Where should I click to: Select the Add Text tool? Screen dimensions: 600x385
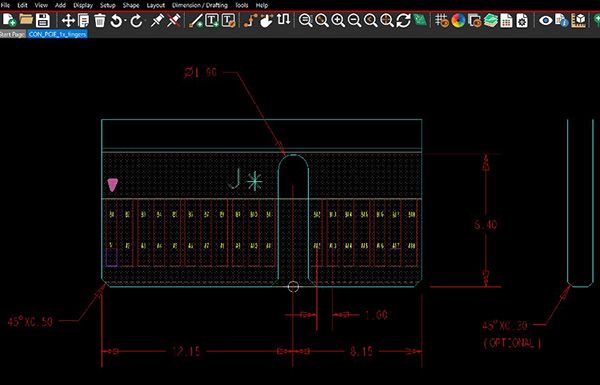point(212,20)
